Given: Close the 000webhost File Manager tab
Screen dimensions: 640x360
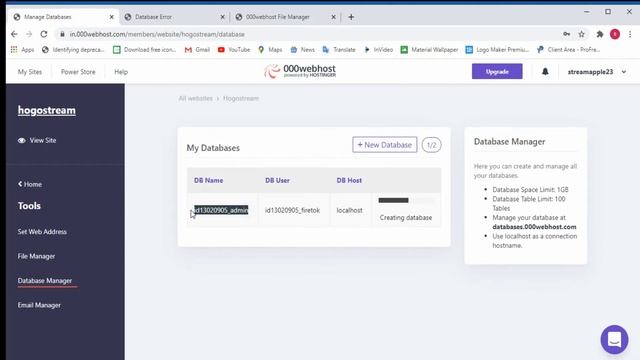Looking at the screenshot, I should point(333,17).
